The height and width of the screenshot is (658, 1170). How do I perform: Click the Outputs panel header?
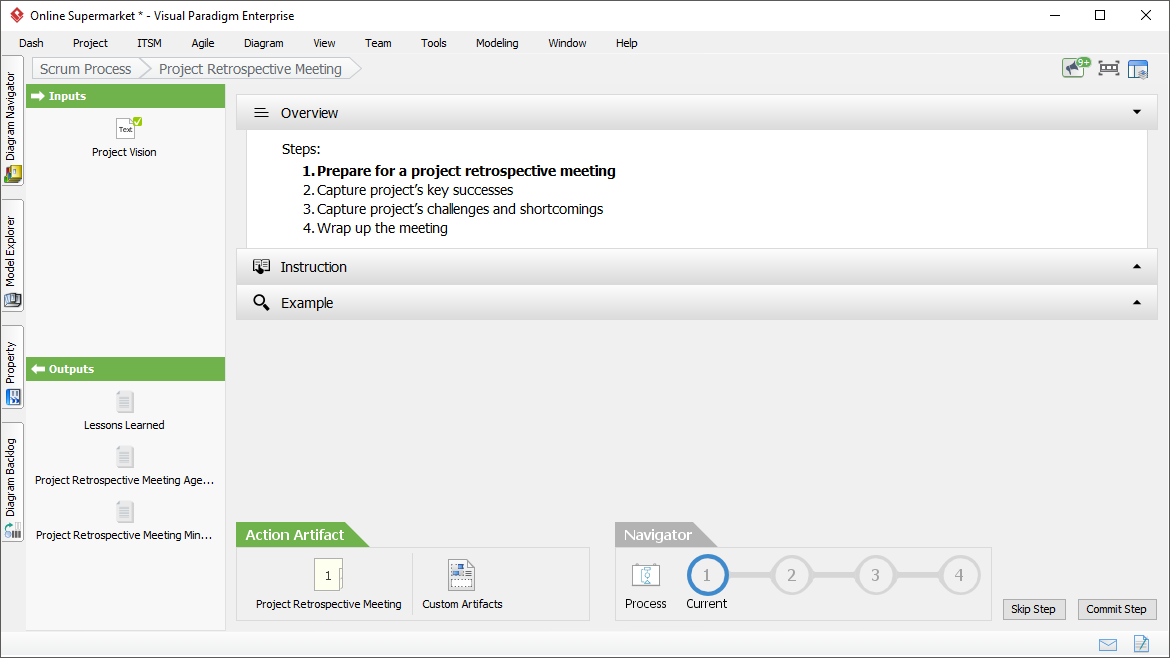pyautogui.click(x=125, y=369)
